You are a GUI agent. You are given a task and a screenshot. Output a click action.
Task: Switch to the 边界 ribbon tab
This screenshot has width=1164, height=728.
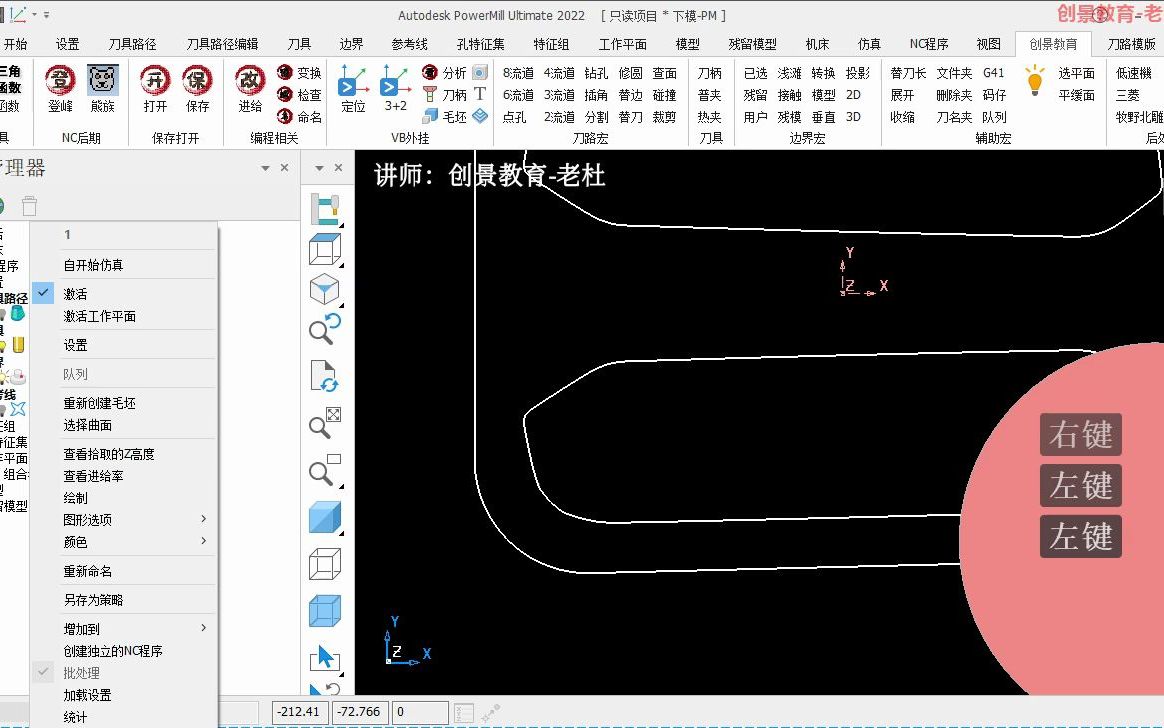[x=351, y=44]
